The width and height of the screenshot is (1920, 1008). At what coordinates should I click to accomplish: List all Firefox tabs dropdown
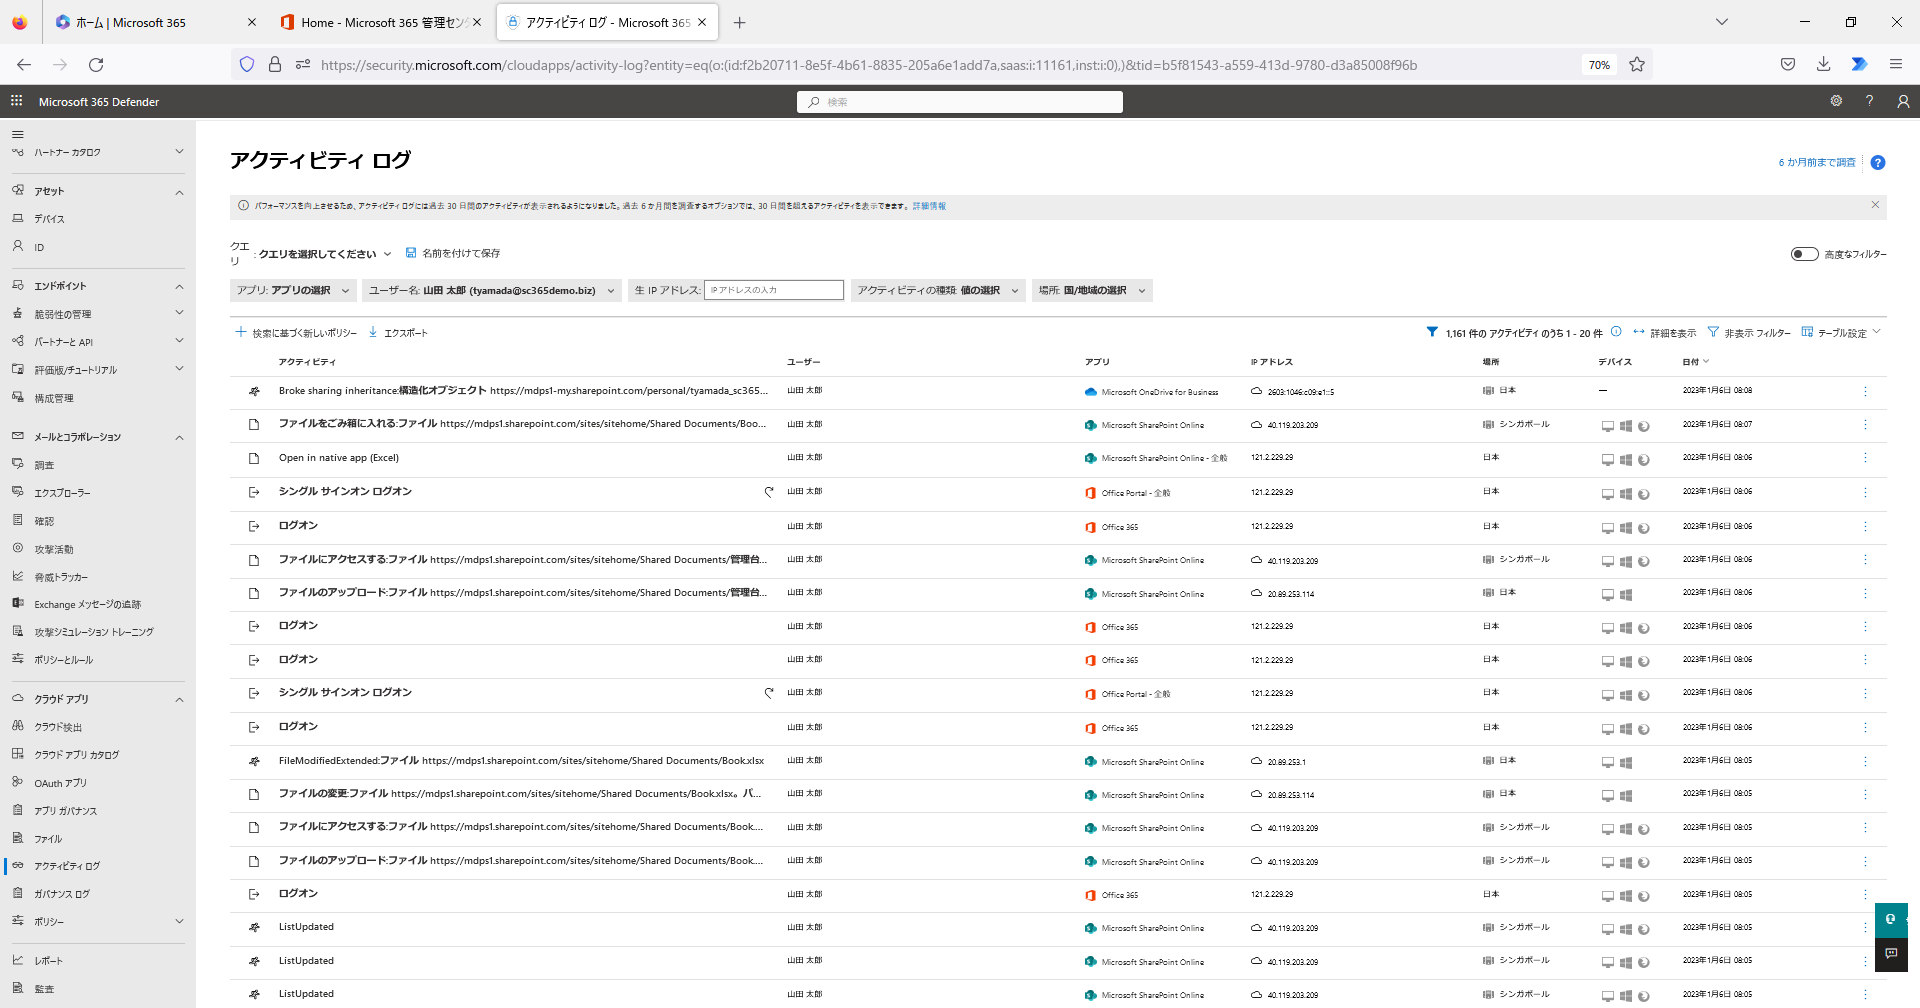(x=1721, y=22)
